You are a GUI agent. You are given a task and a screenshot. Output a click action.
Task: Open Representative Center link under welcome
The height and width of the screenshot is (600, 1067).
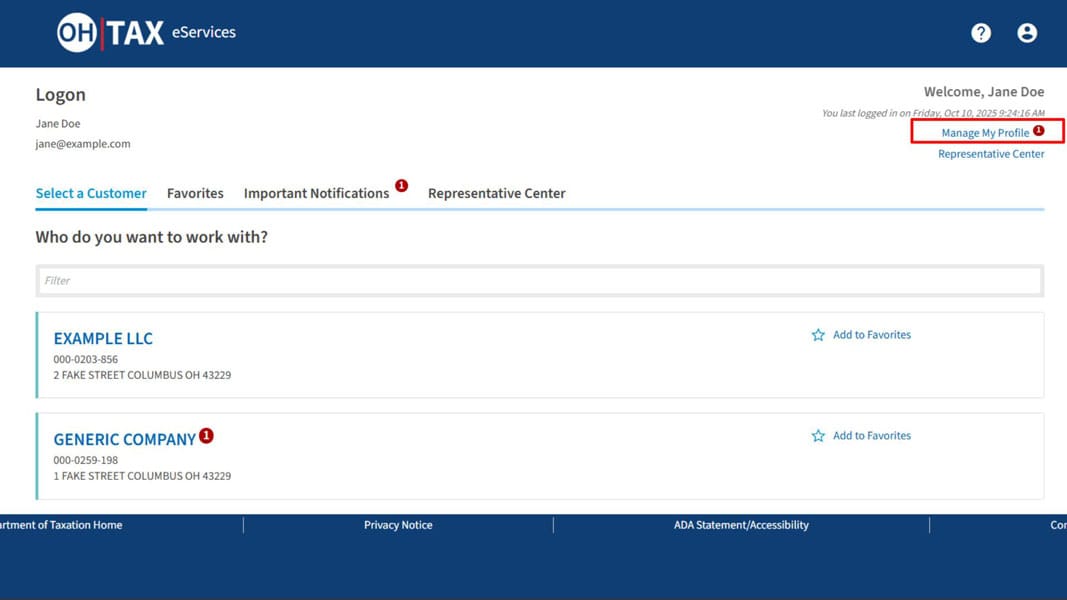point(991,154)
